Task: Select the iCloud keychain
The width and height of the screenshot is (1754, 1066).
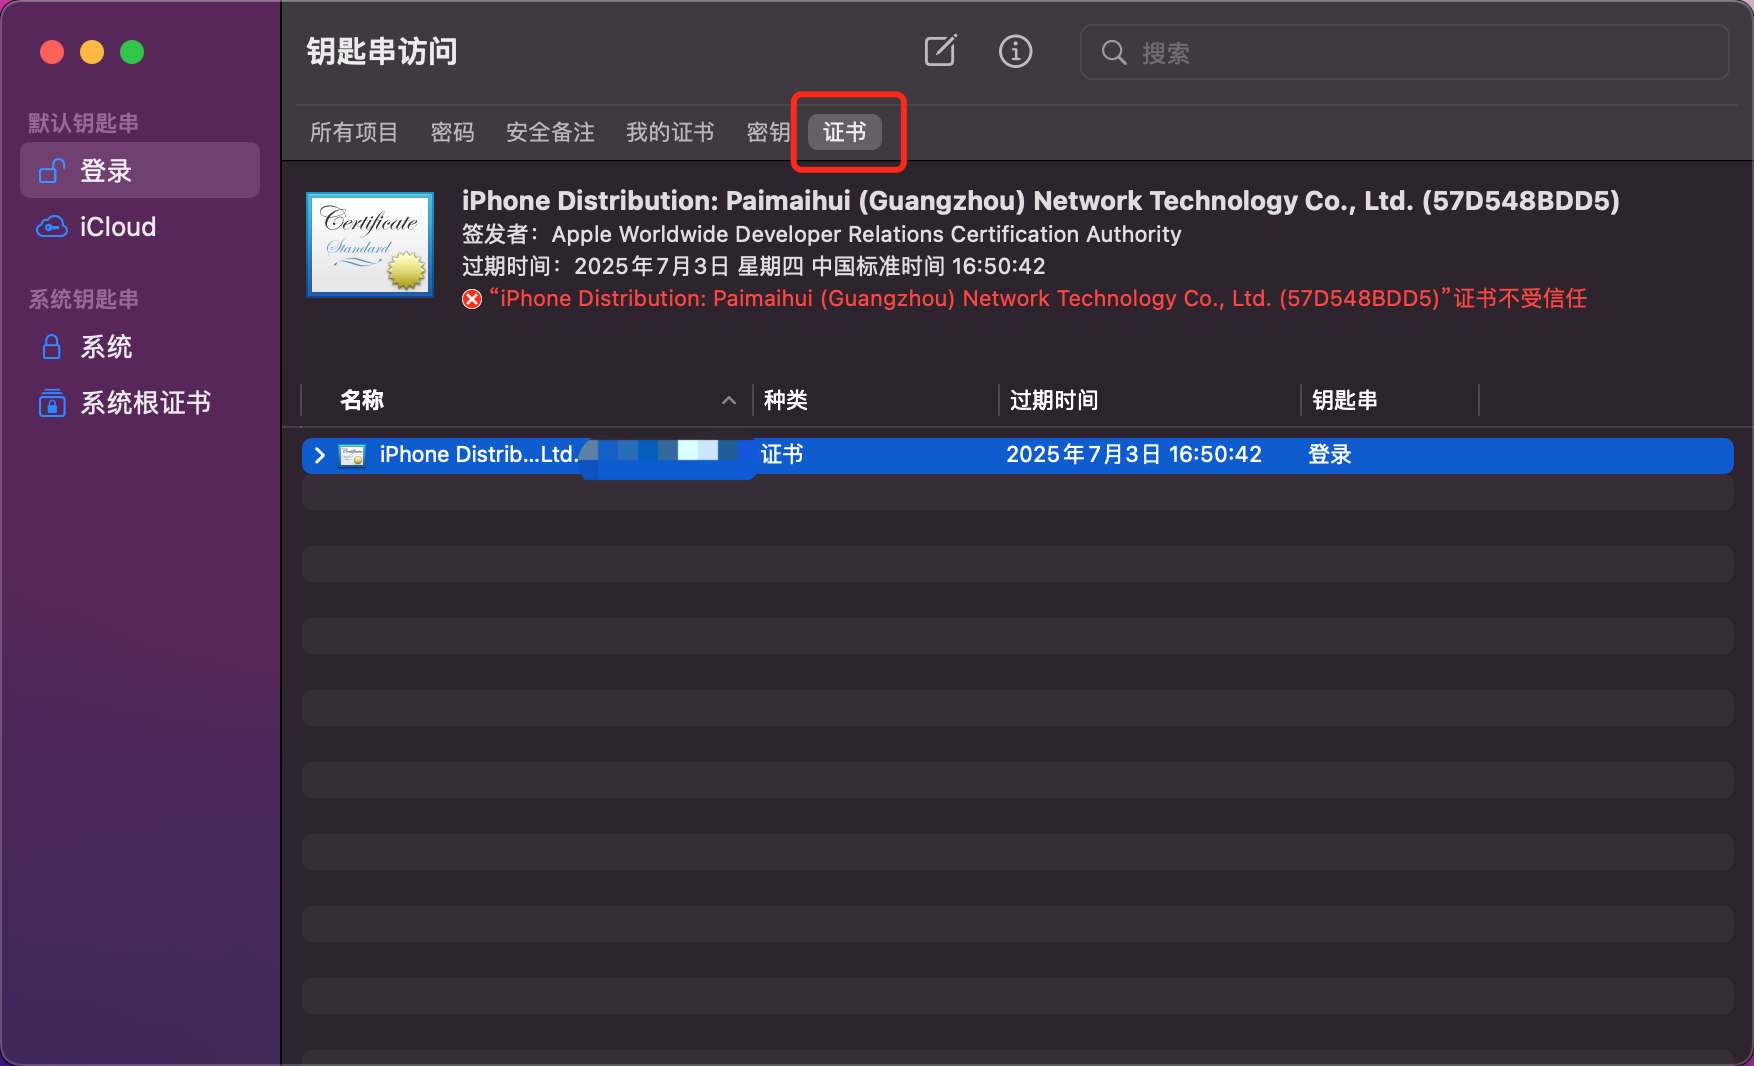Action: coord(140,227)
